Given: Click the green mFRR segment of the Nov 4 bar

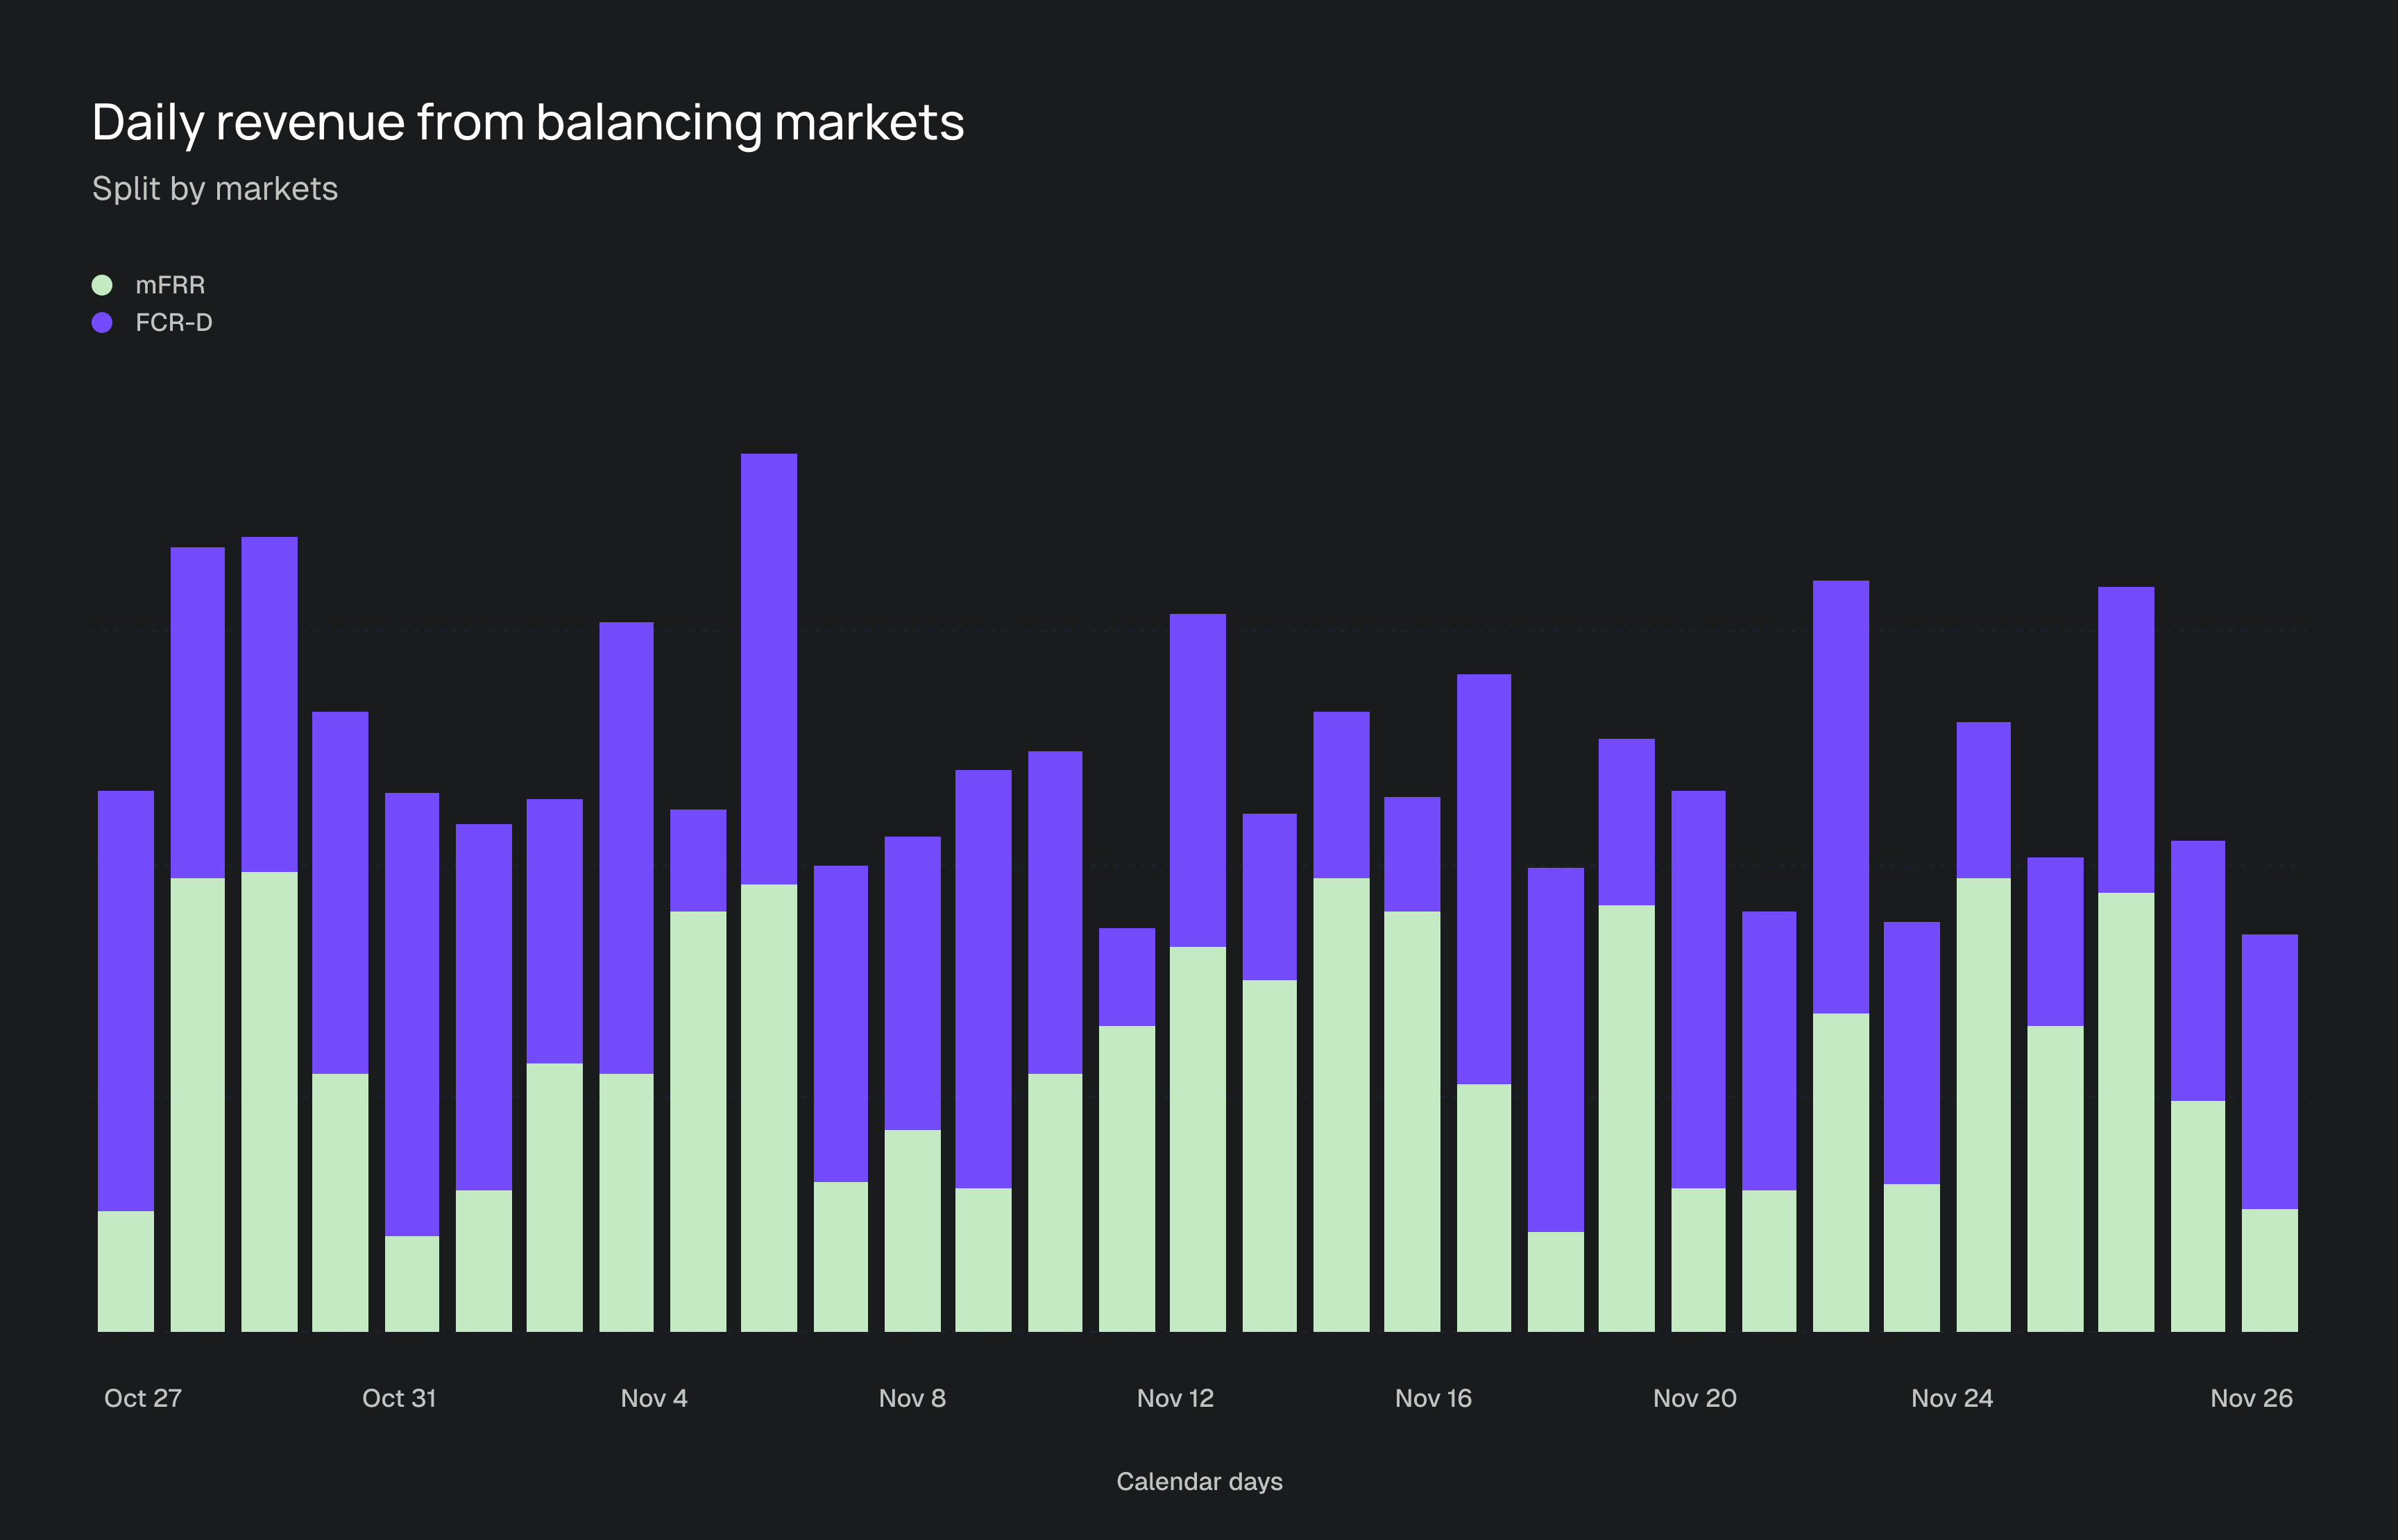Looking at the screenshot, I should coord(626,1203).
